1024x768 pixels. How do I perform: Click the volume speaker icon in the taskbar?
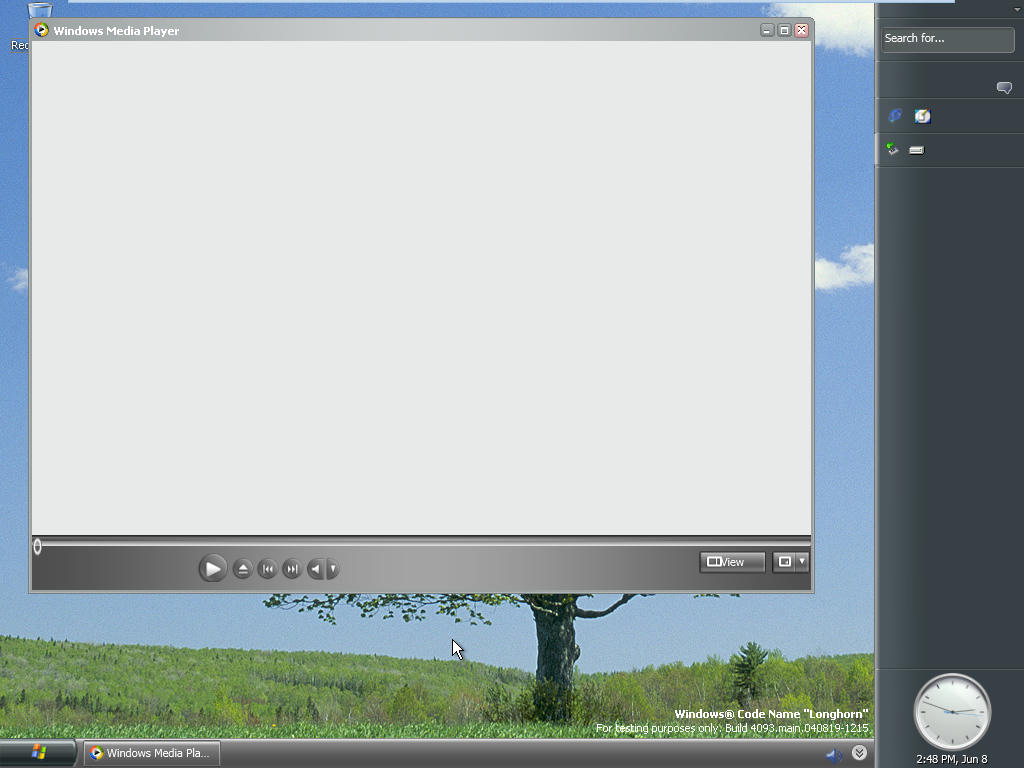click(x=834, y=756)
